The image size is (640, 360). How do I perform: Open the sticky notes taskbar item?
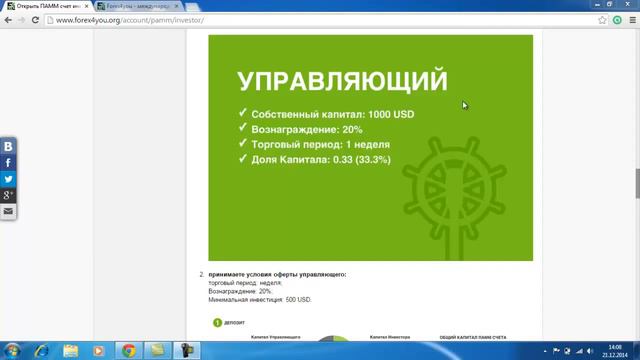(x=158, y=351)
